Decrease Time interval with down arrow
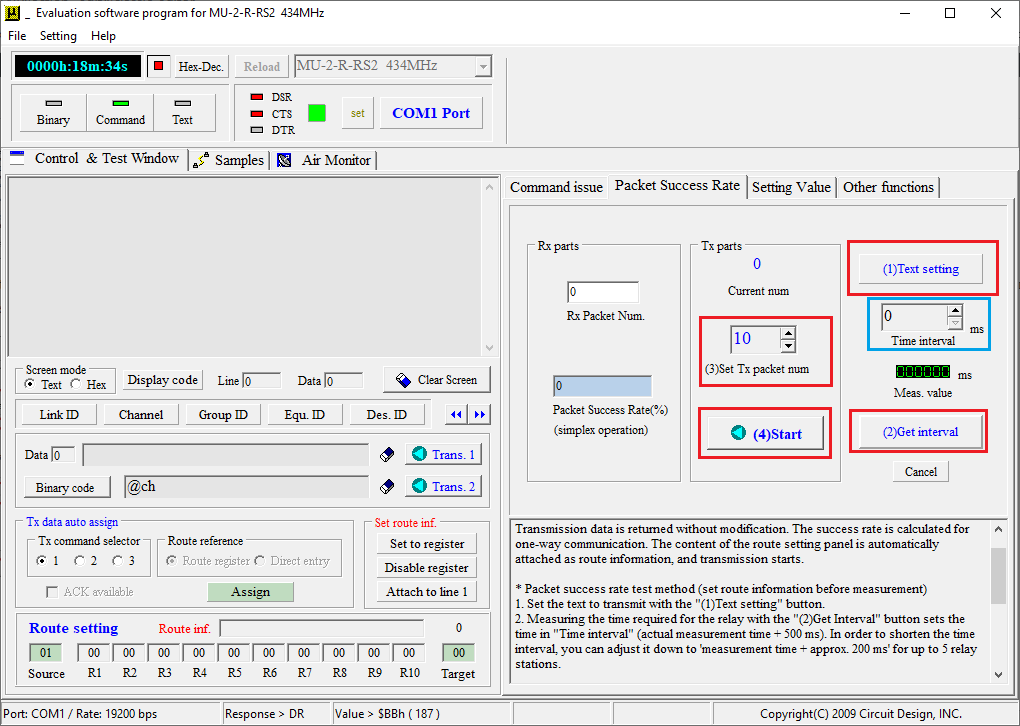The image size is (1020, 726). (x=955, y=323)
